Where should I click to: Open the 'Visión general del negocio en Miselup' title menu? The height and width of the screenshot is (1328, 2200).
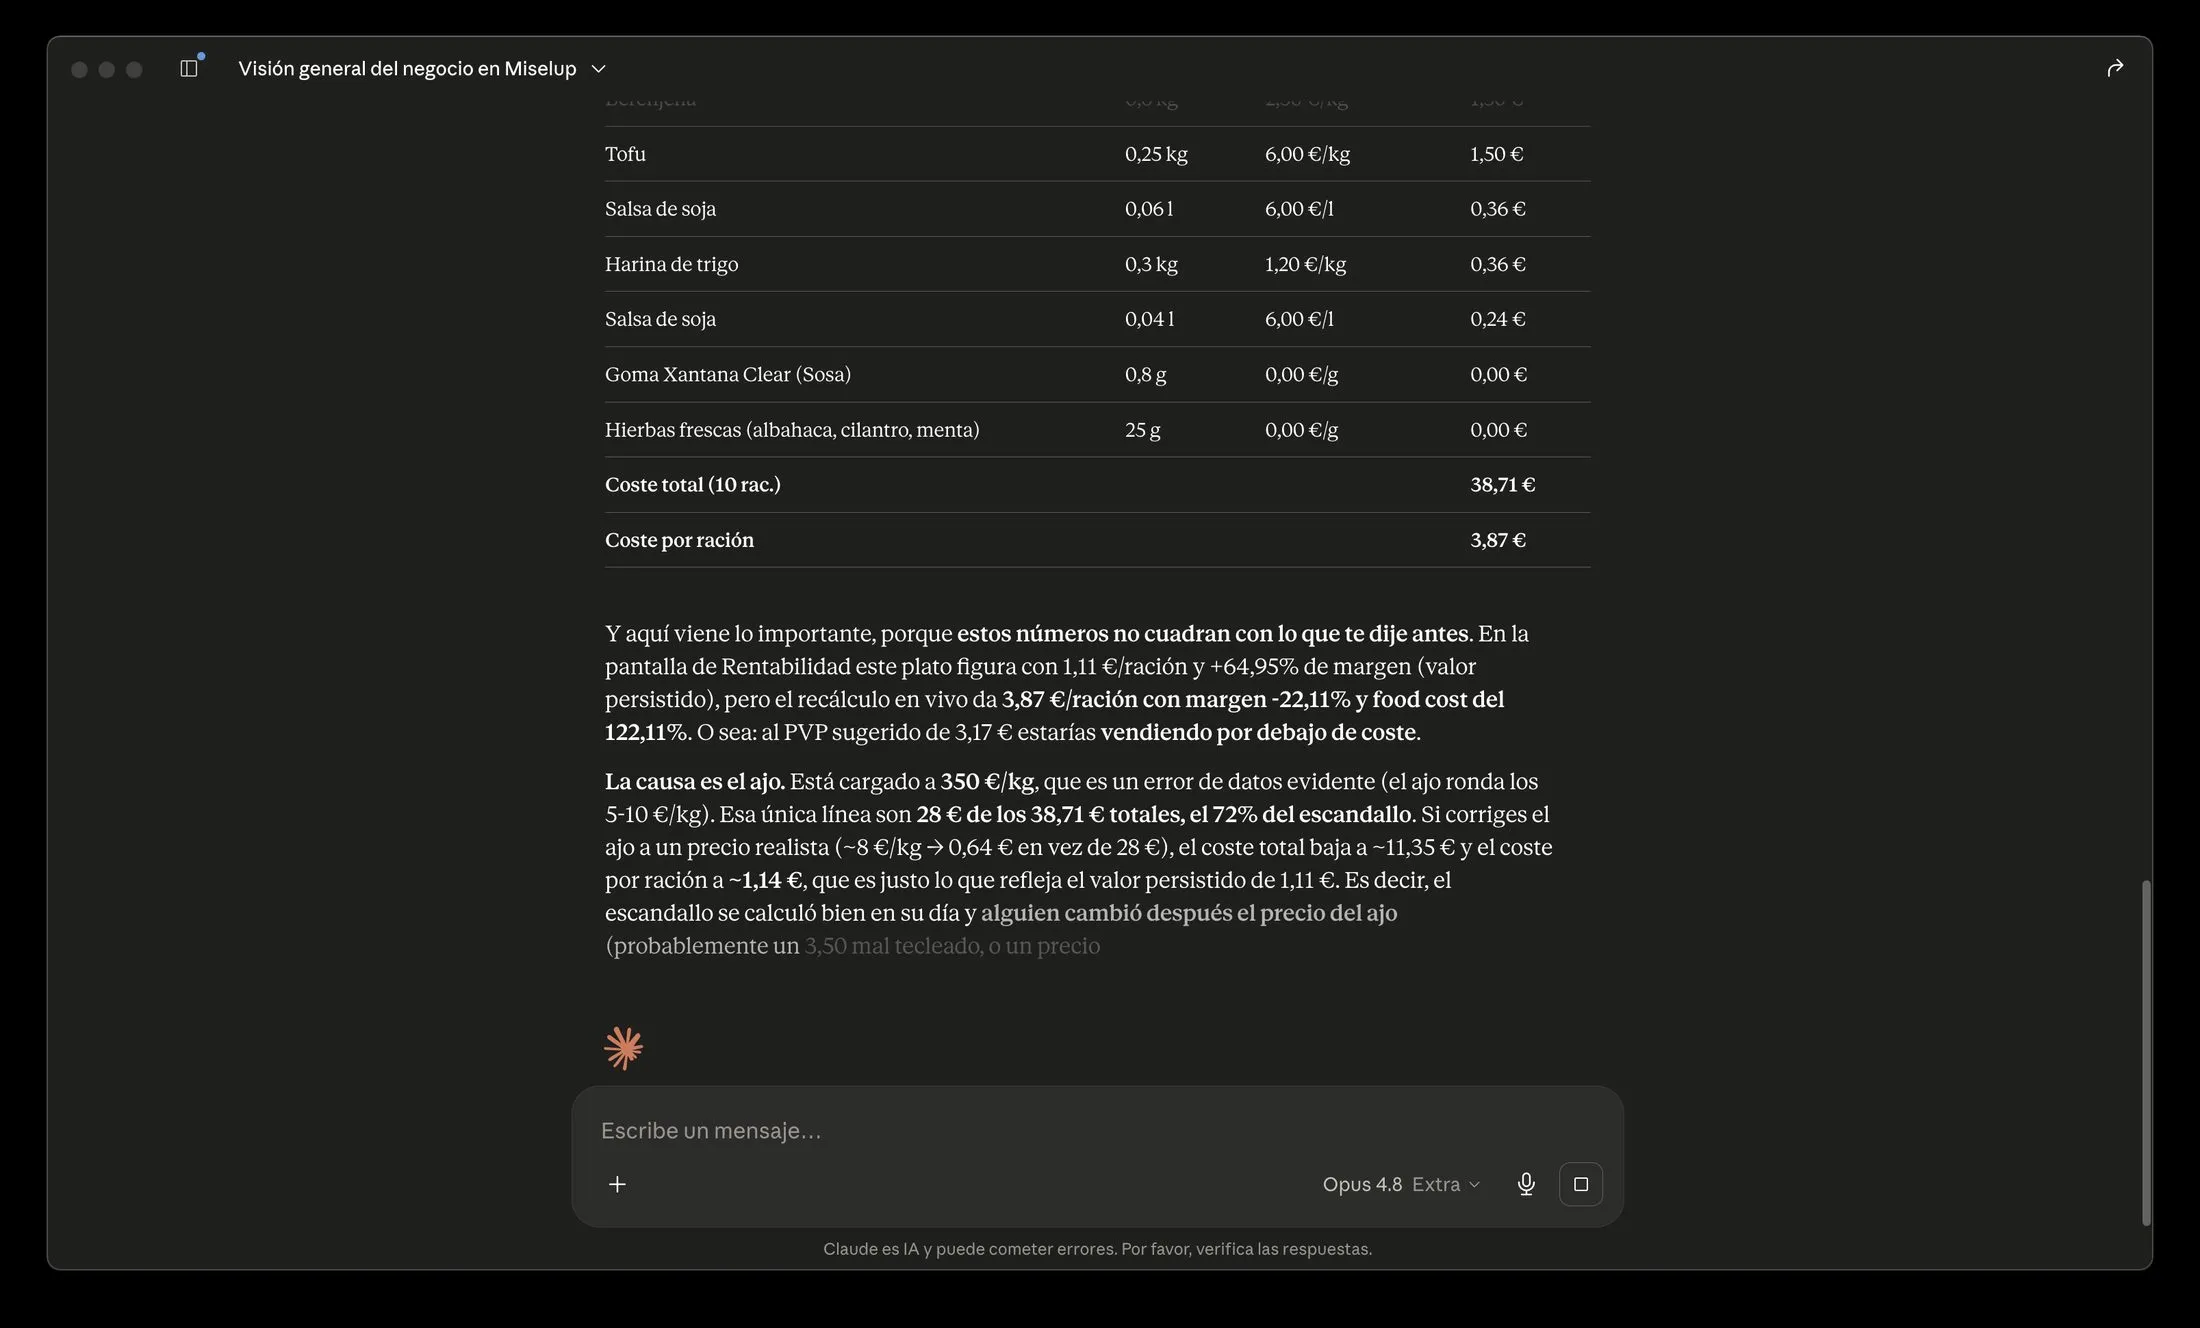point(407,68)
